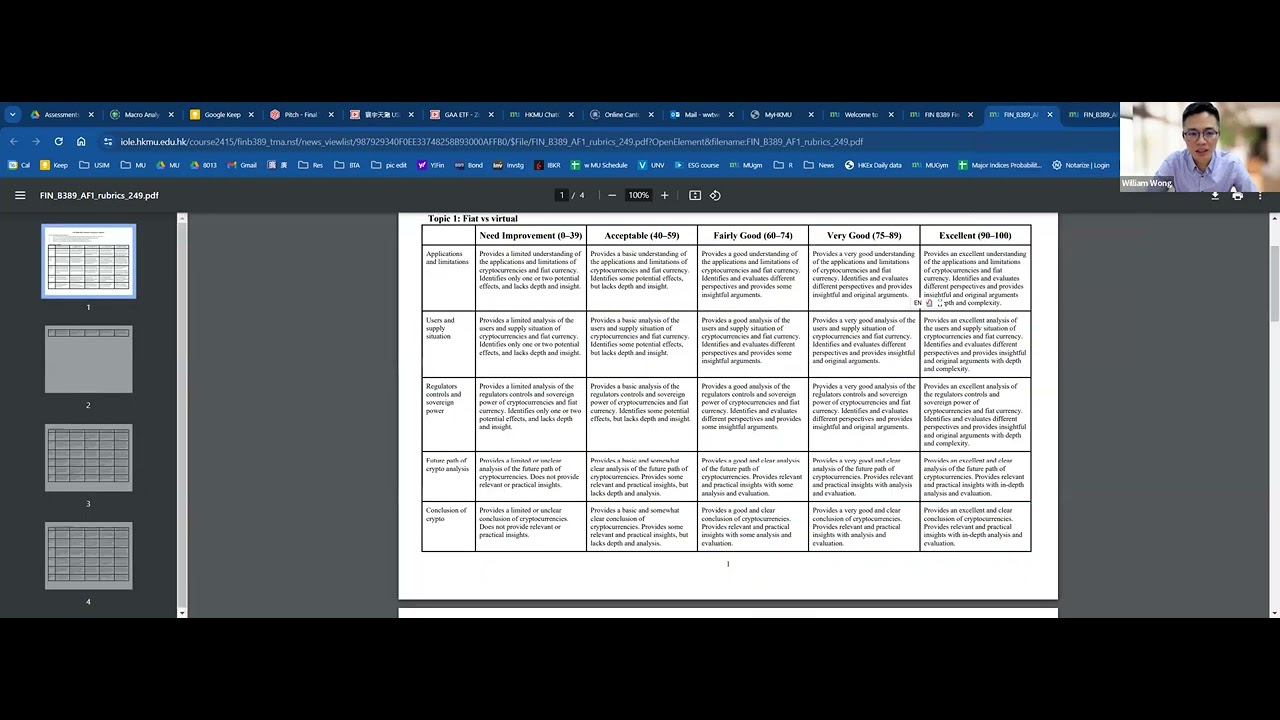Close the MyHKMU tab
1280x720 pixels.
click(x=811, y=114)
